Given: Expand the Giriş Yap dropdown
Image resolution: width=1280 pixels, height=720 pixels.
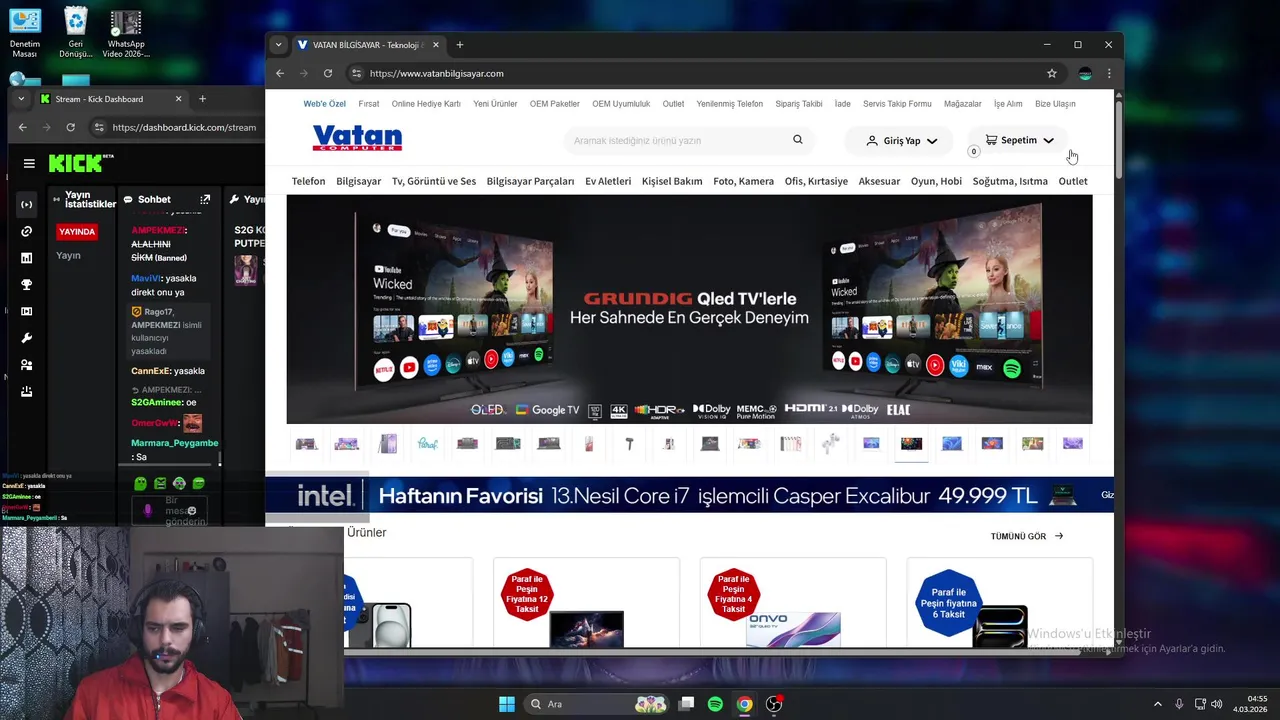Looking at the screenshot, I should pyautogui.click(x=901, y=141).
